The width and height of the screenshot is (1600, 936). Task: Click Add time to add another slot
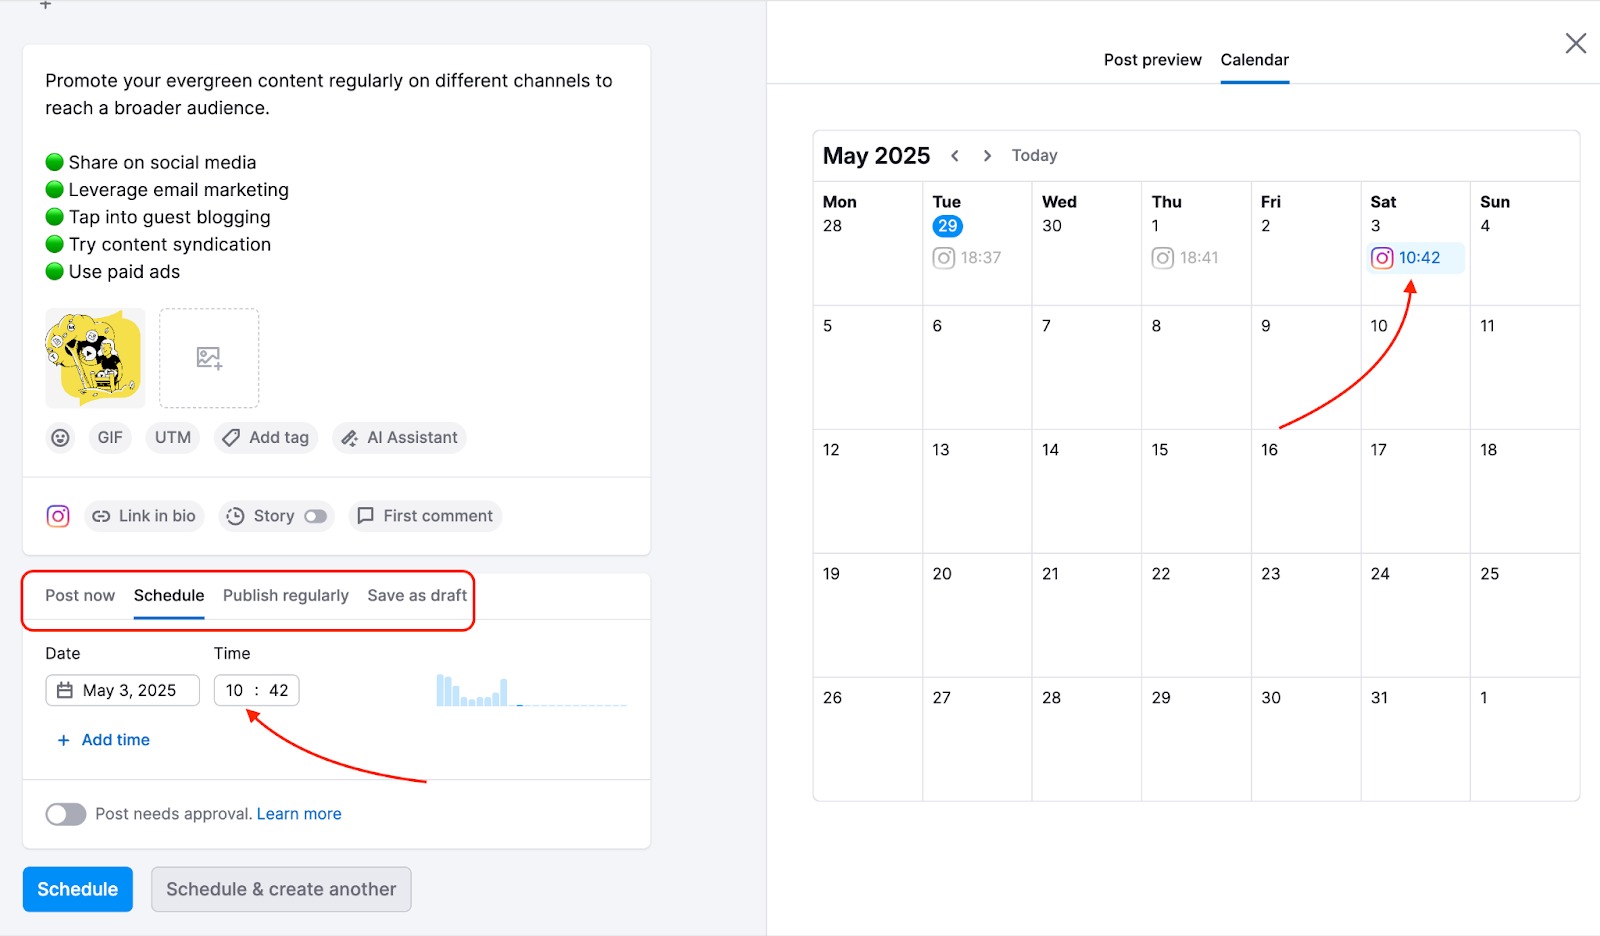coord(102,739)
